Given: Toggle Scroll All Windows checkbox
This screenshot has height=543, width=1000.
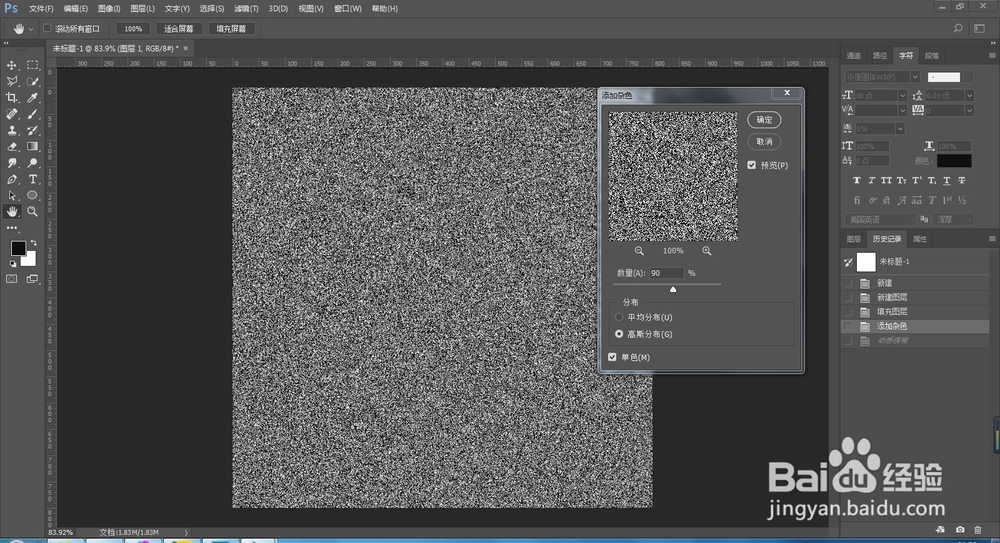Looking at the screenshot, I should [x=47, y=28].
